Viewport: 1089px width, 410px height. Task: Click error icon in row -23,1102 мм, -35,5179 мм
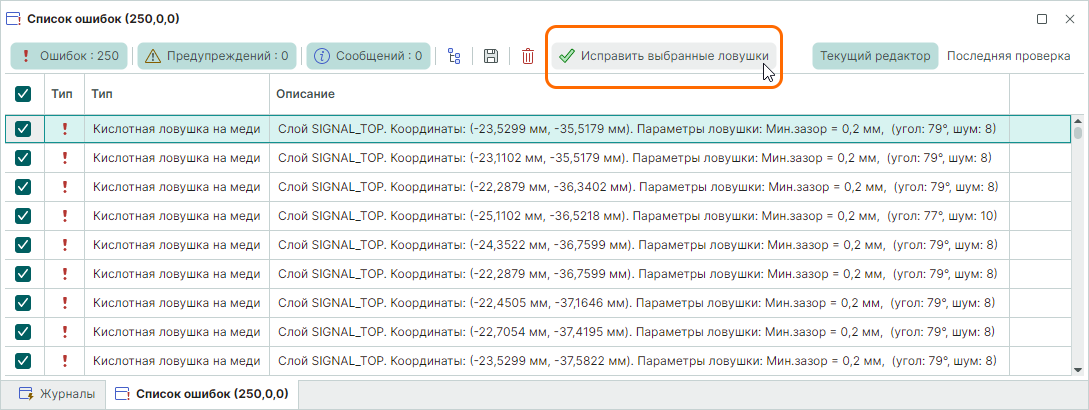(x=65, y=158)
